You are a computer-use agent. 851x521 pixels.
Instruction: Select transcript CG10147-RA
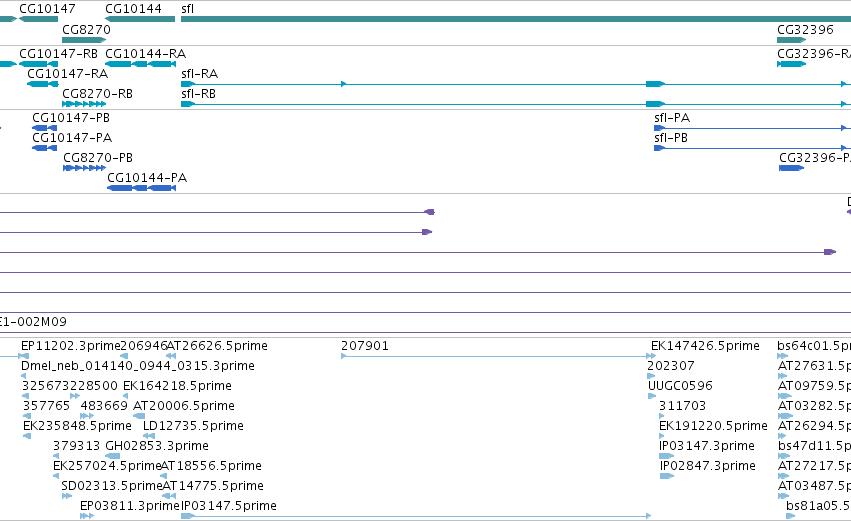[67, 74]
